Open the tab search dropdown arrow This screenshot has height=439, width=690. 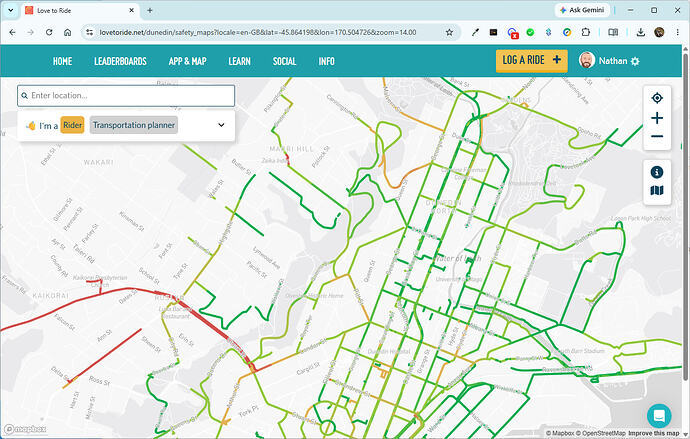(x=11, y=10)
